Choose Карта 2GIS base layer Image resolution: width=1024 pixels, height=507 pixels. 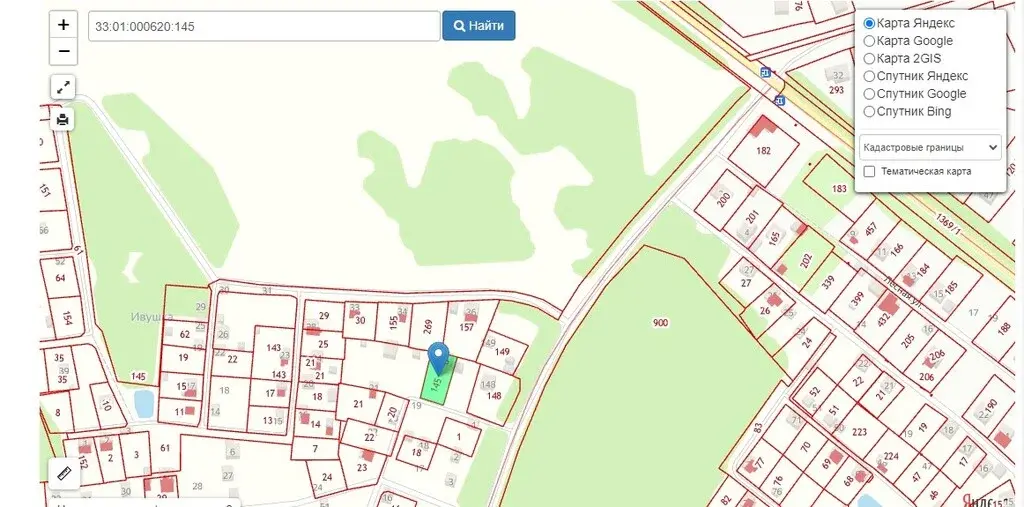(902, 58)
